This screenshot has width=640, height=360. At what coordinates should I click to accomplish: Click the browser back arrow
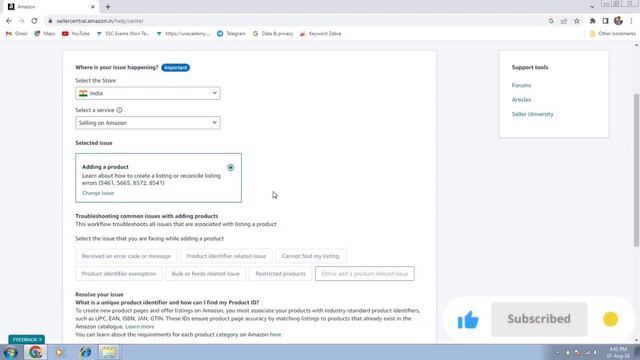point(9,21)
